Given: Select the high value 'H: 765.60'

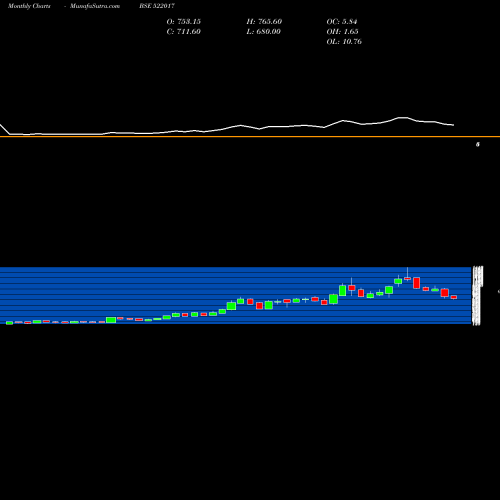Looking at the screenshot, I should (x=264, y=22).
